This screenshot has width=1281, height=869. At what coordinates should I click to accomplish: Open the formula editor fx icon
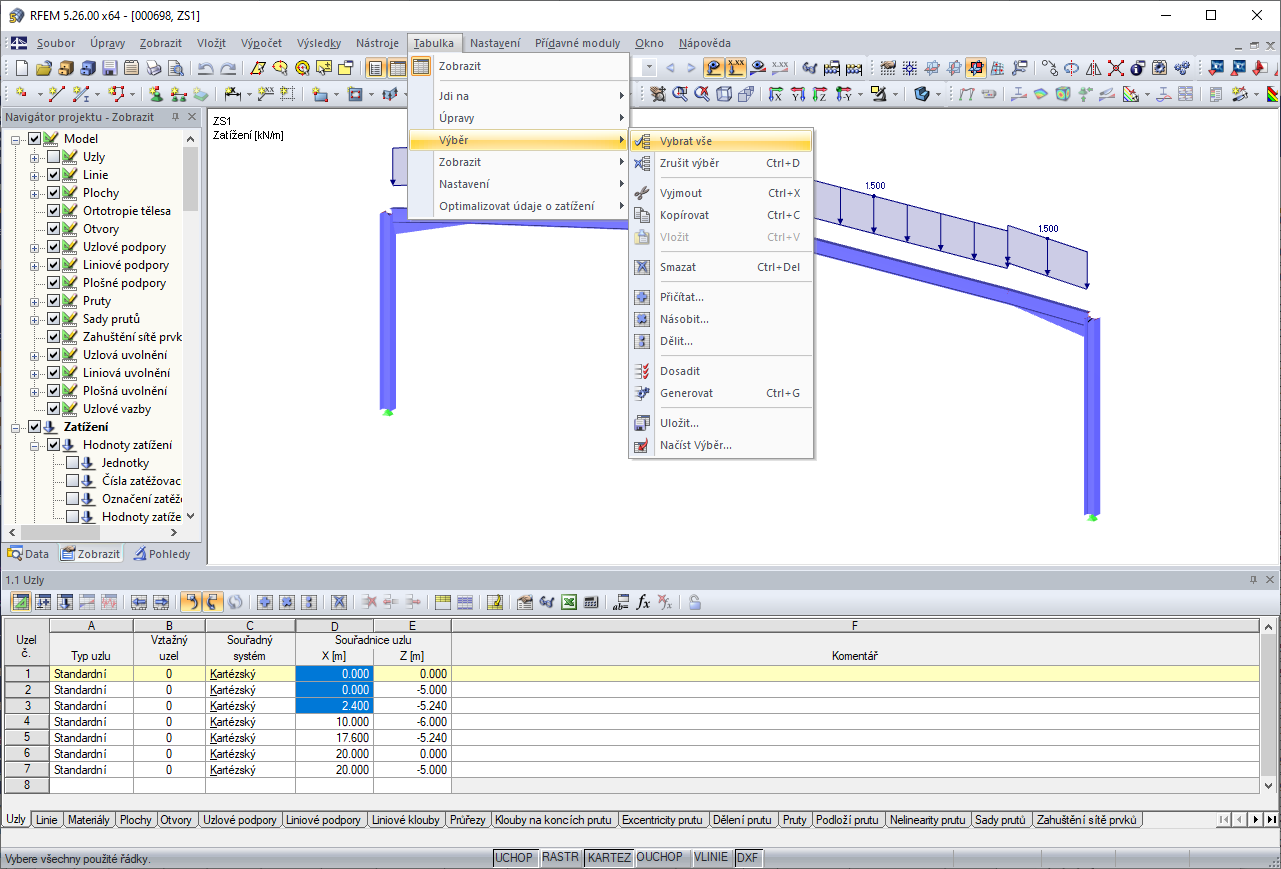644,602
